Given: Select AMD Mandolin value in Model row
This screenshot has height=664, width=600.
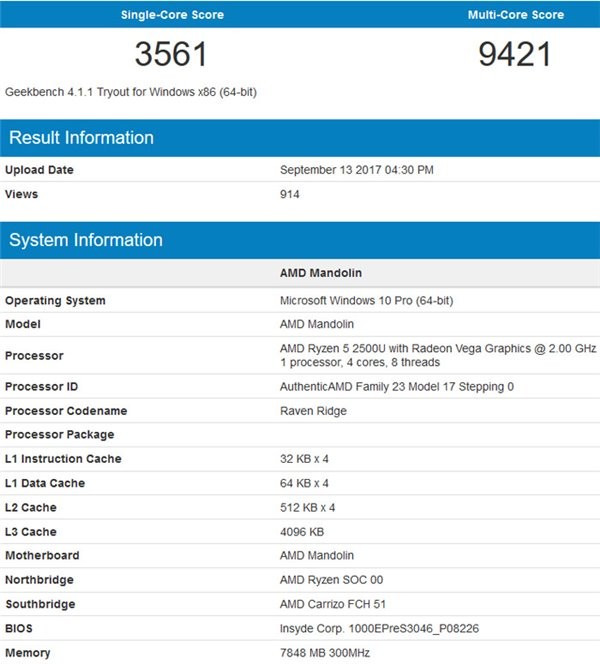Looking at the screenshot, I should (x=317, y=324).
